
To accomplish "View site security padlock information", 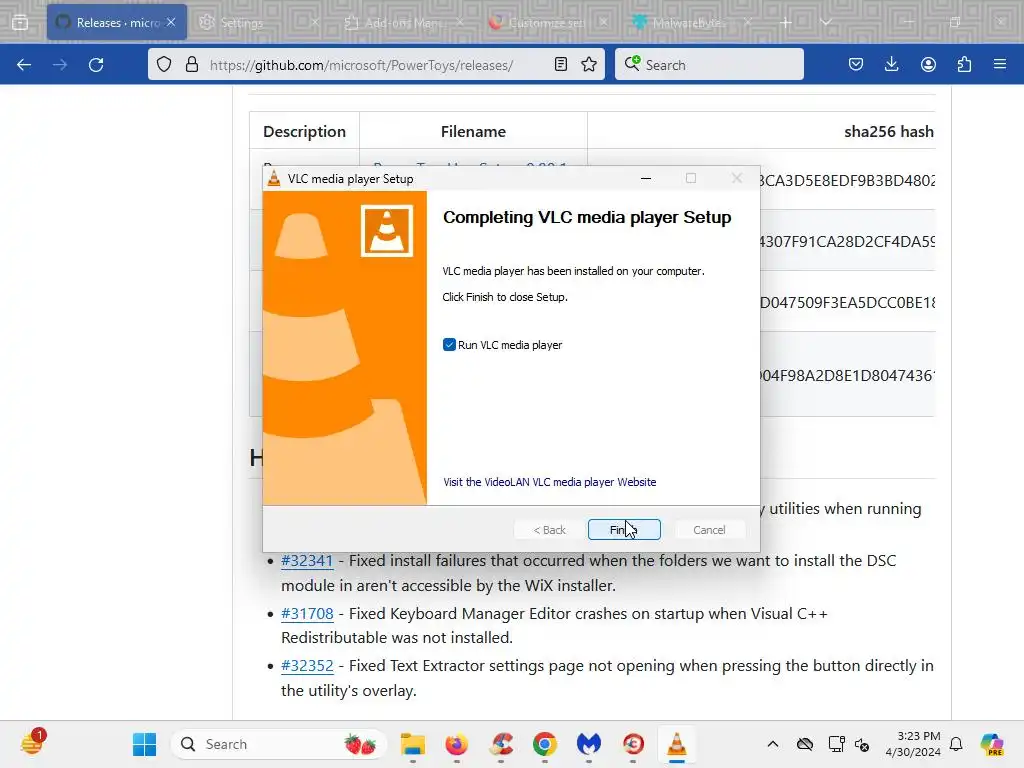I will point(191,65).
